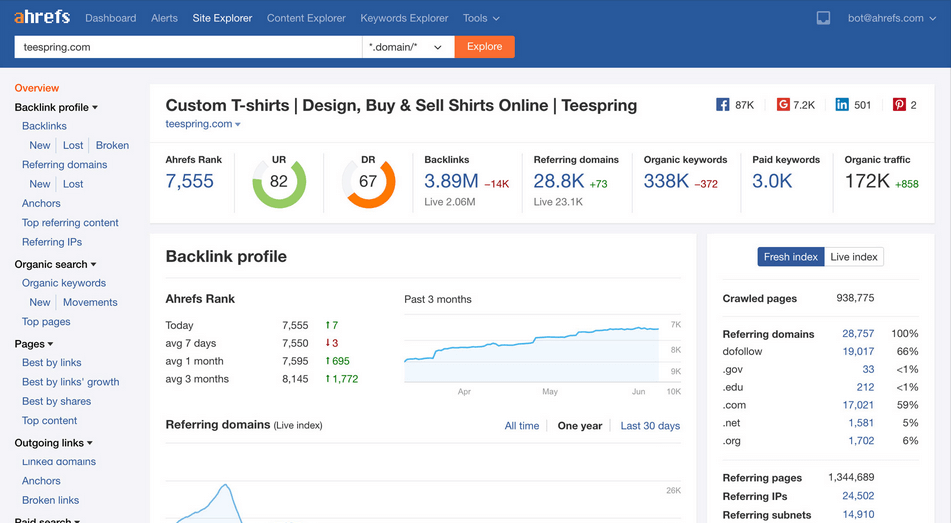
Task: Click Organic keywords count 338K
Action: tap(666, 181)
